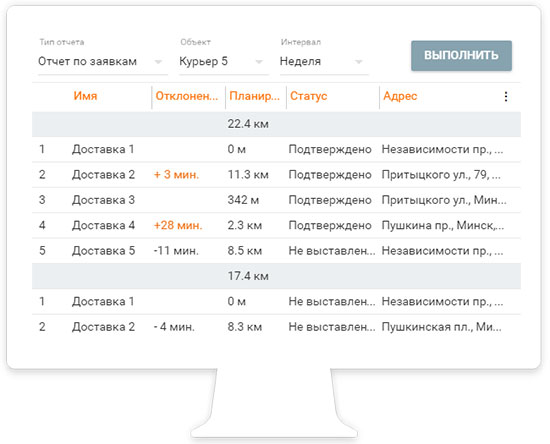Select the Доставка 3 row
Viewport: 550px width, 444px height.
[276, 200]
